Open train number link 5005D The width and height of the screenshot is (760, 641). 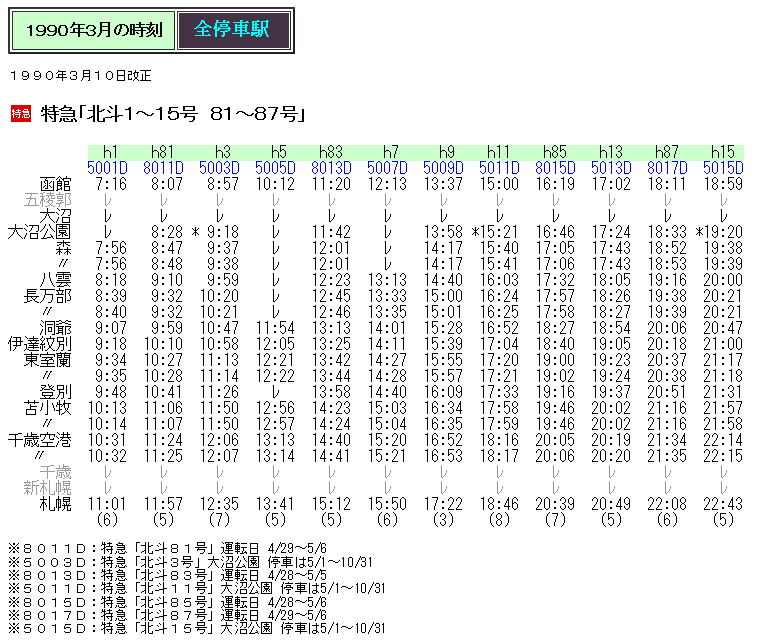[275, 168]
